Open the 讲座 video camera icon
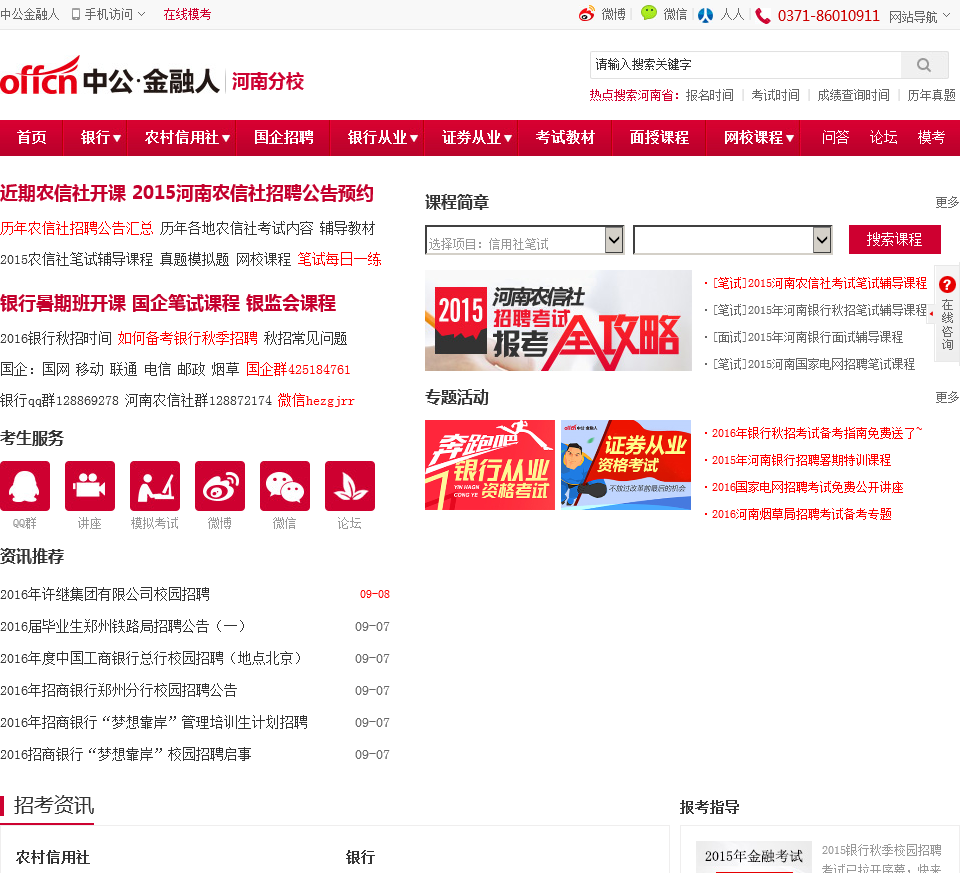 coord(90,485)
